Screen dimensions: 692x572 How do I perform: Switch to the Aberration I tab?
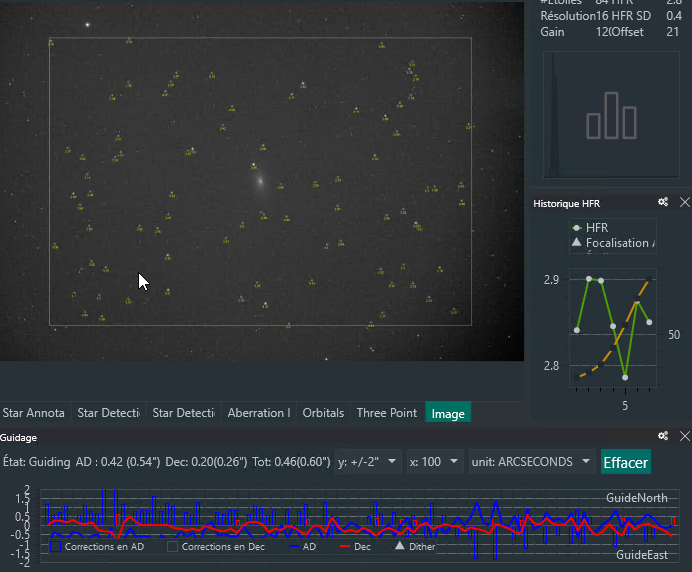259,413
